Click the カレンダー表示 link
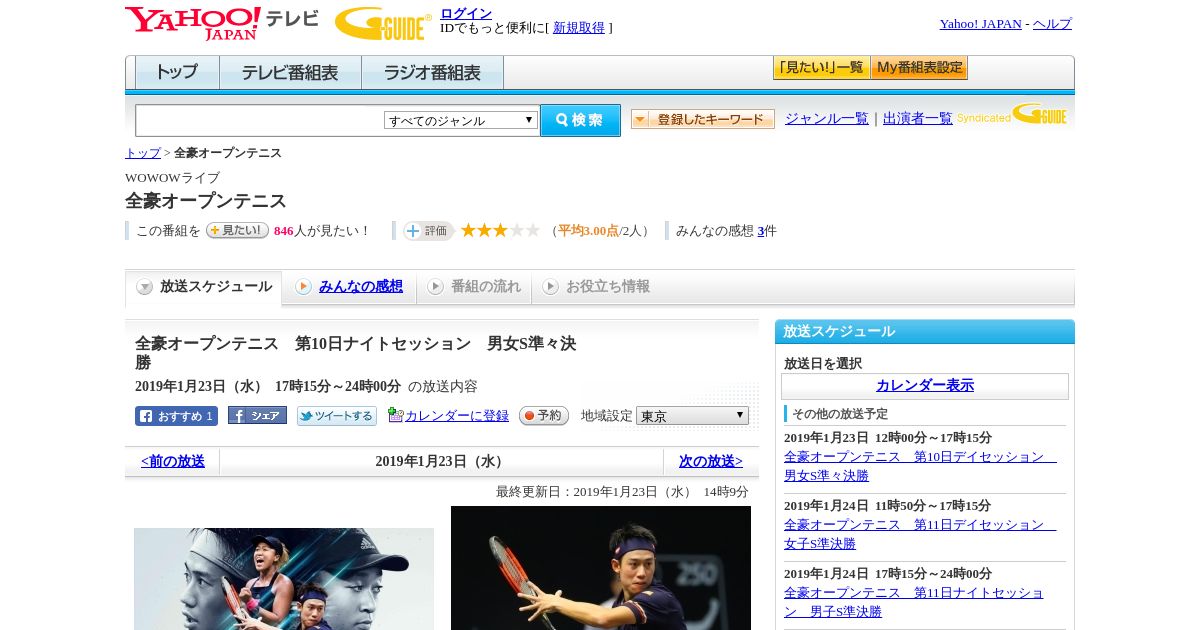The width and height of the screenshot is (1200, 630). click(925, 386)
